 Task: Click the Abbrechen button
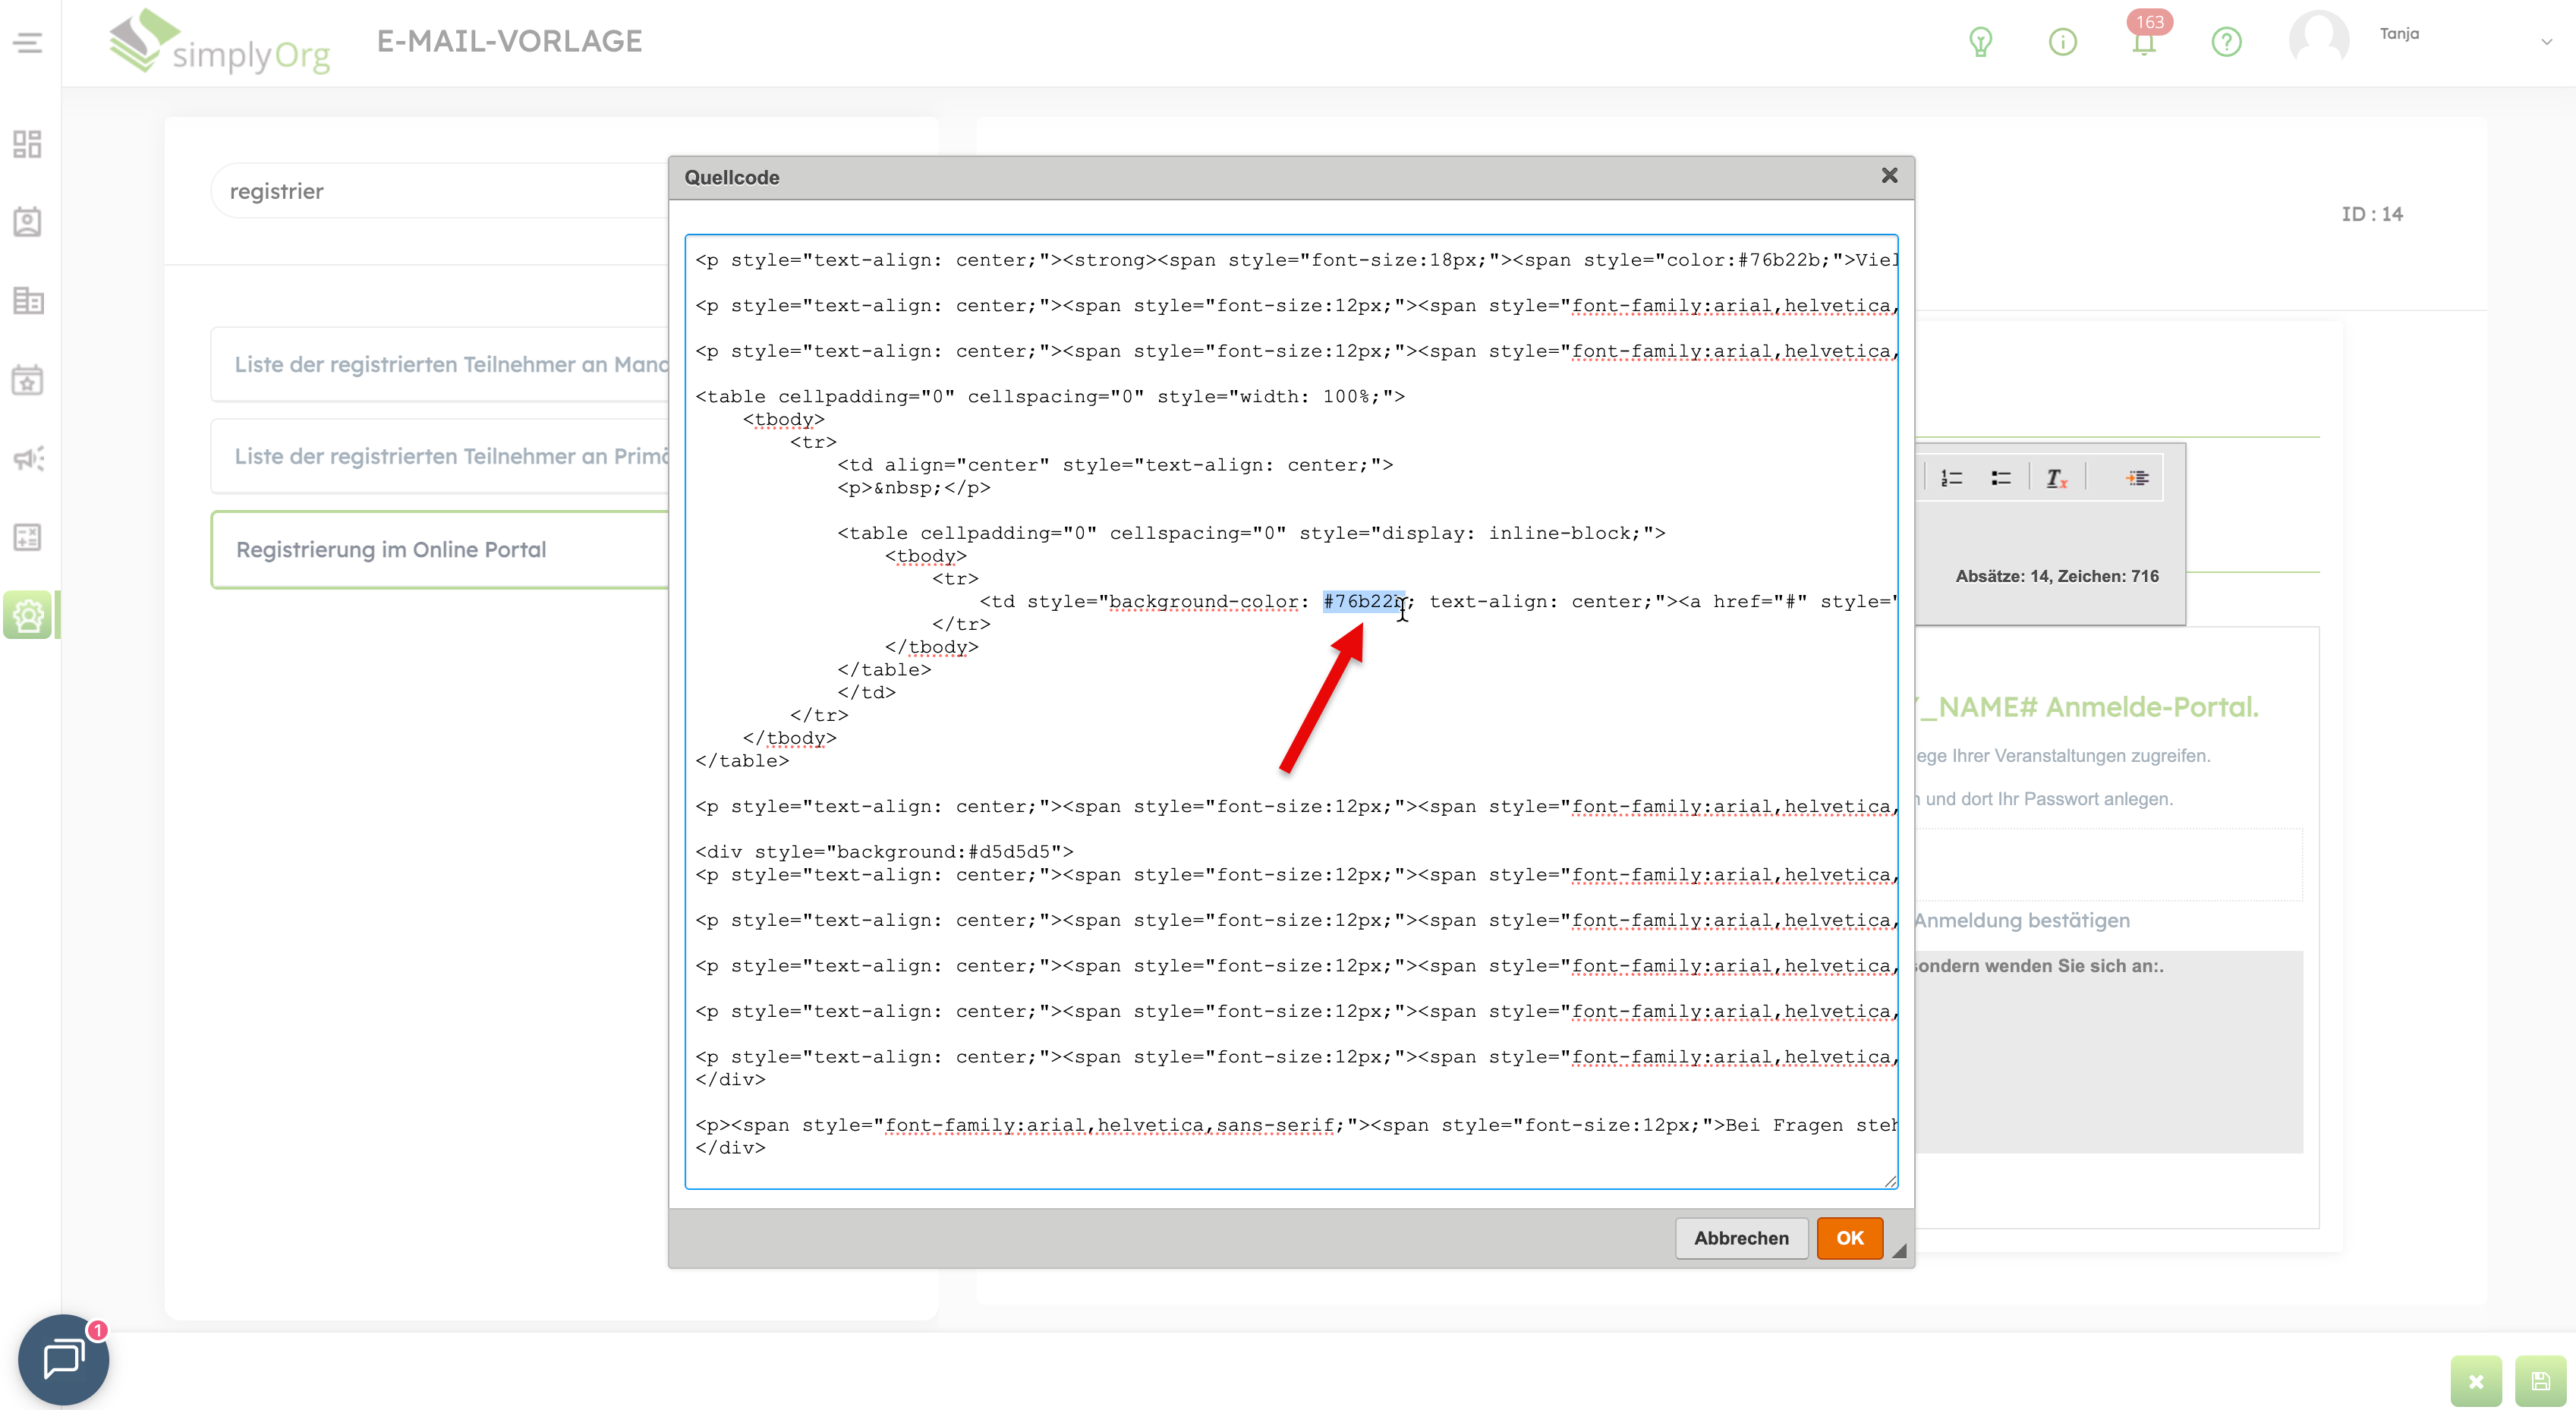tap(1740, 1238)
